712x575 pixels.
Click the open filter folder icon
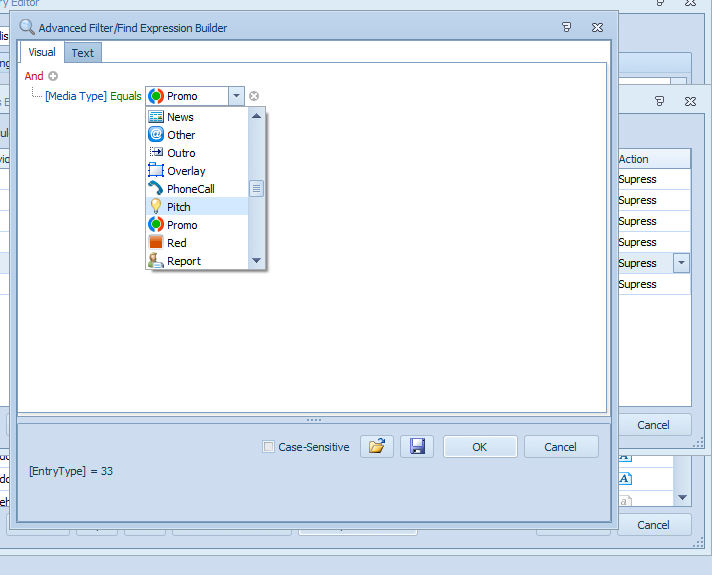pyautogui.click(x=376, y=447)
